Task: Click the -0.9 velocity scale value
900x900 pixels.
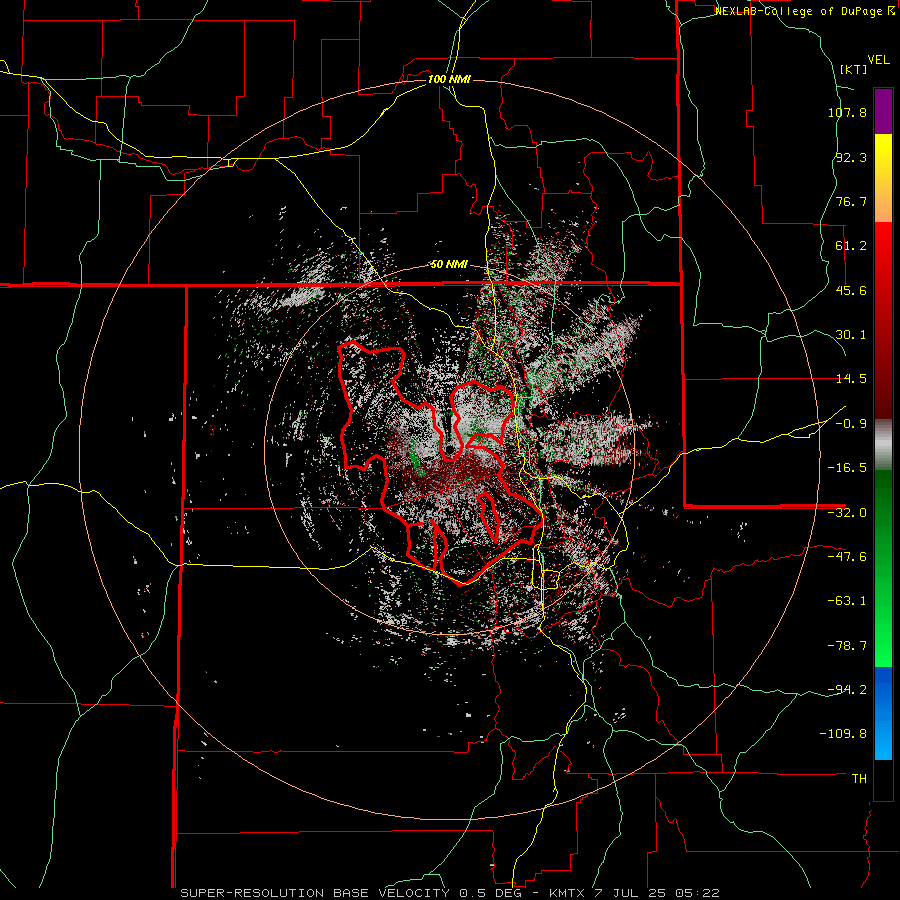Action: [x=851, y=424]
